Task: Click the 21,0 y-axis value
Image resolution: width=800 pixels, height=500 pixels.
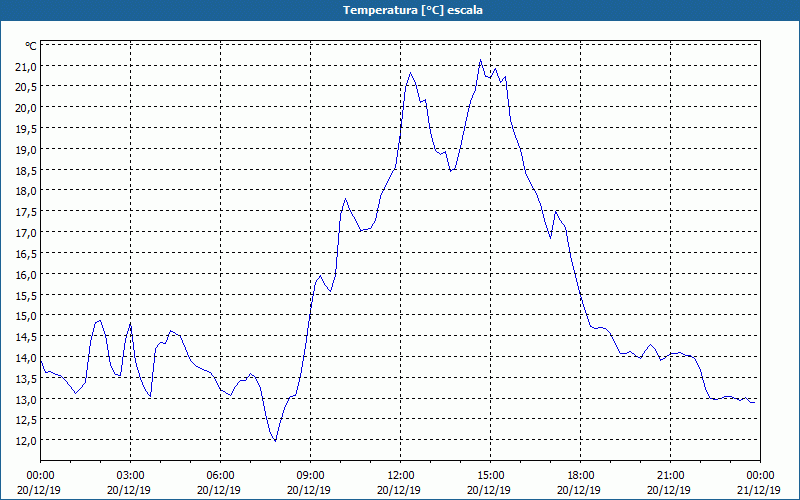Action: coord(27,66)
